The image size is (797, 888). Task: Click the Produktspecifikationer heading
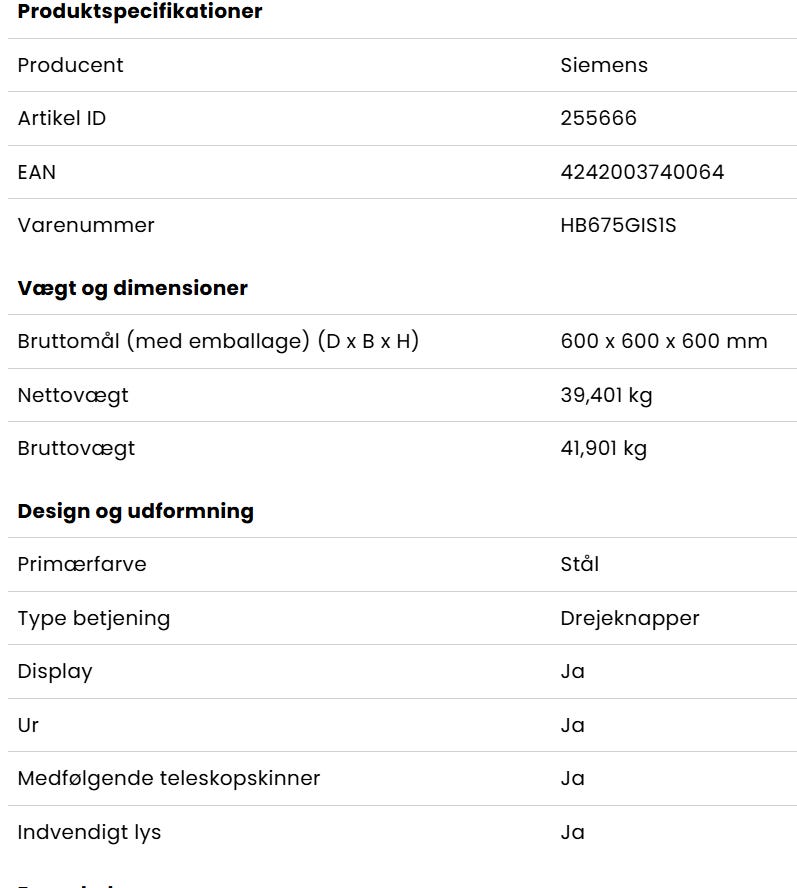click(x=140, y=11)
